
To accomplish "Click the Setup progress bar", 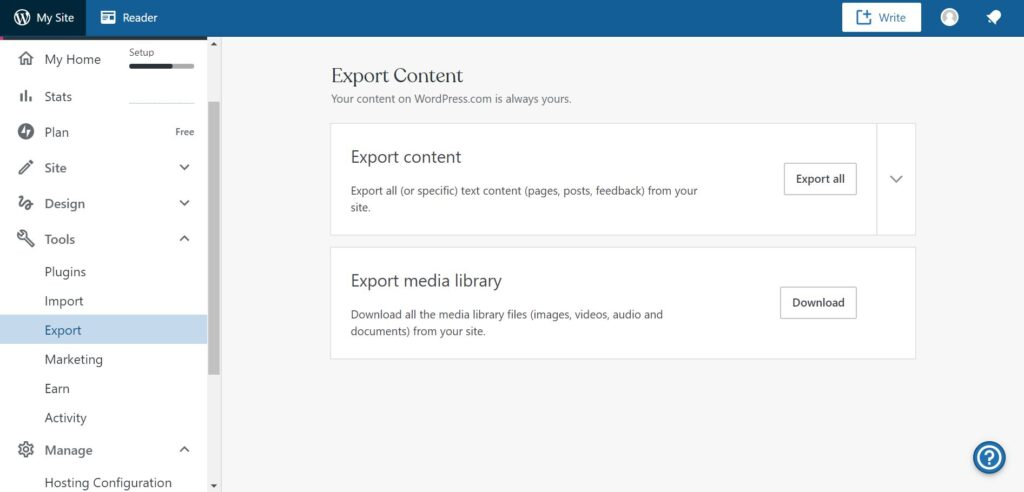I will click(x=161, y=66).
